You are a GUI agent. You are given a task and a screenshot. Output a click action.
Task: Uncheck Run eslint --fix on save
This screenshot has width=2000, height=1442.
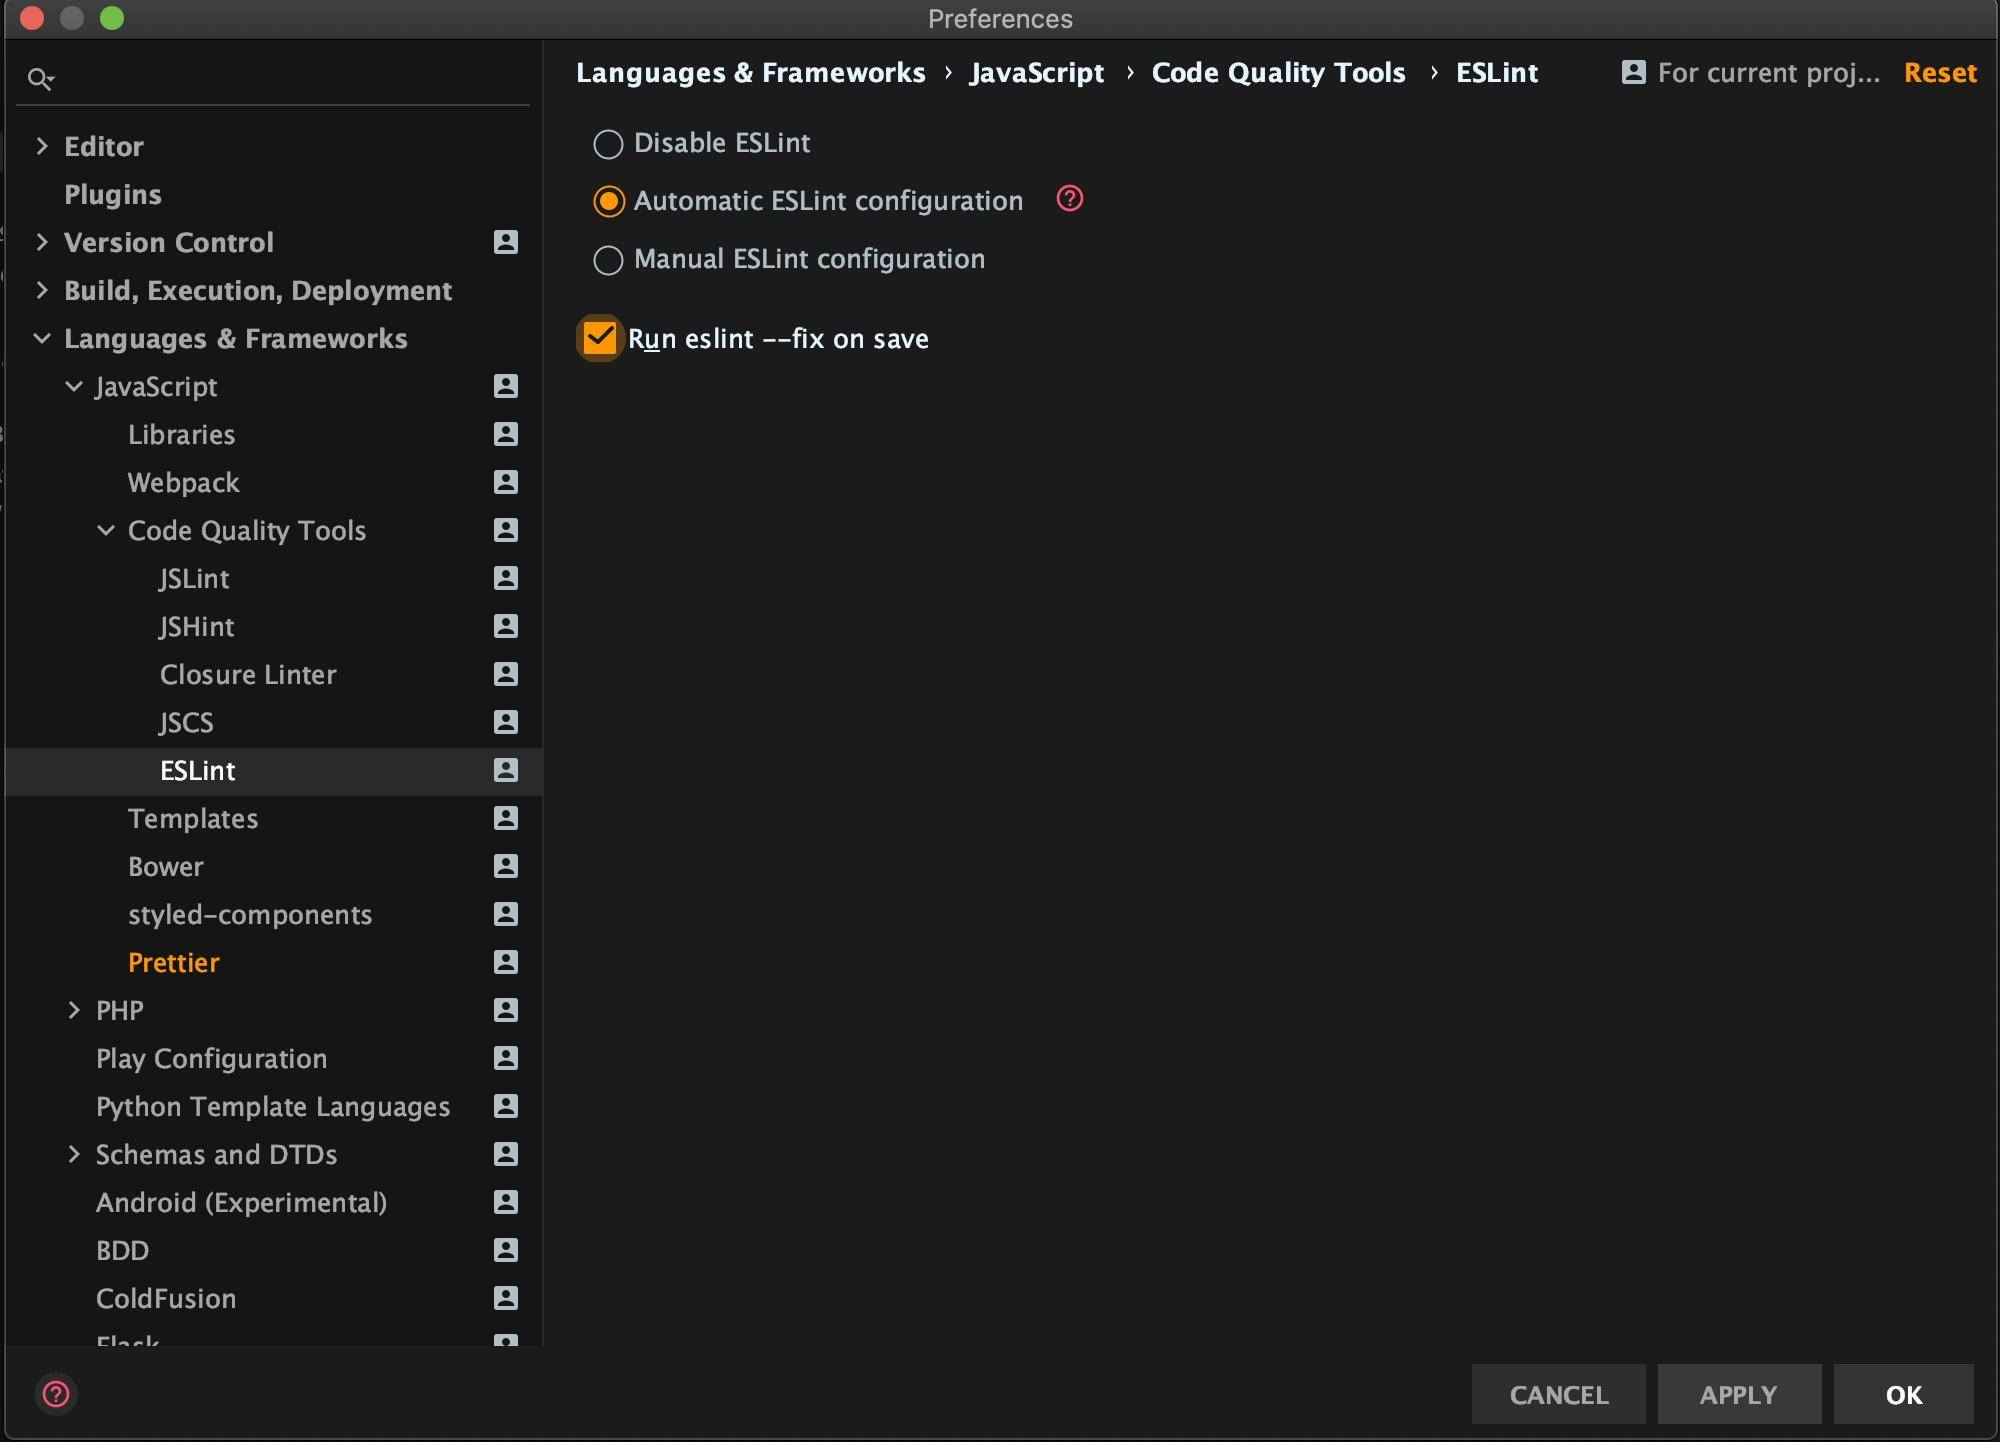click(x=600, y=338)
